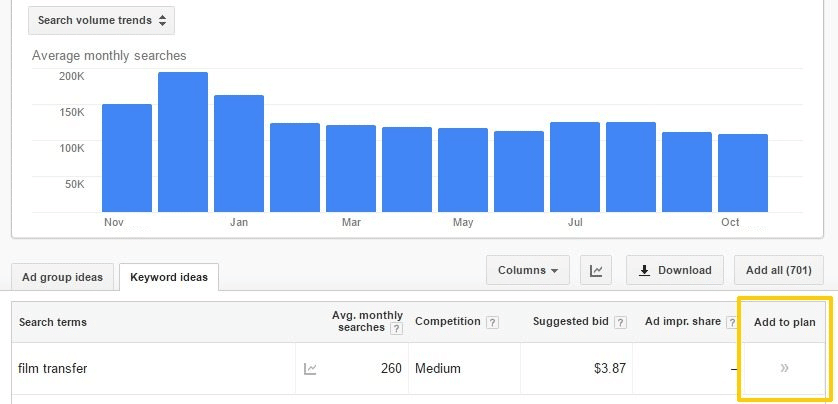Show trend chart icon for film transfer
838x404 pixels.
[x=311, y=369]
